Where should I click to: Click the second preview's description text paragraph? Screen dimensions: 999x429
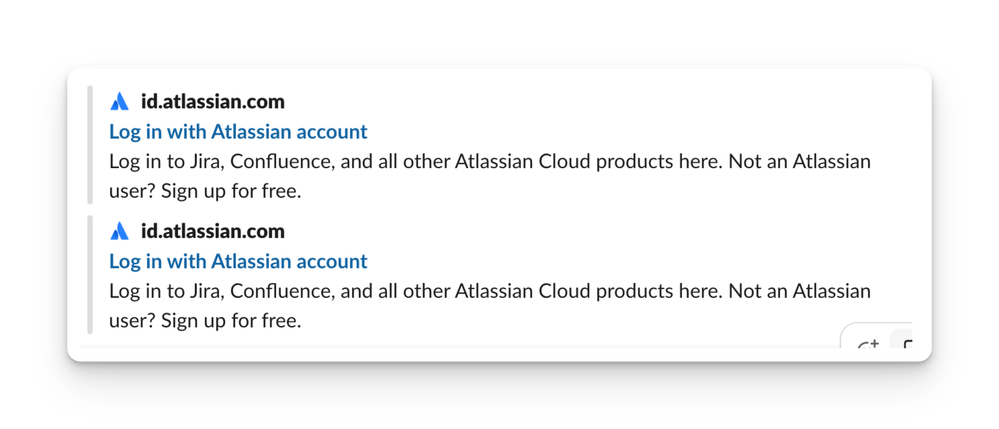[490, 305]
